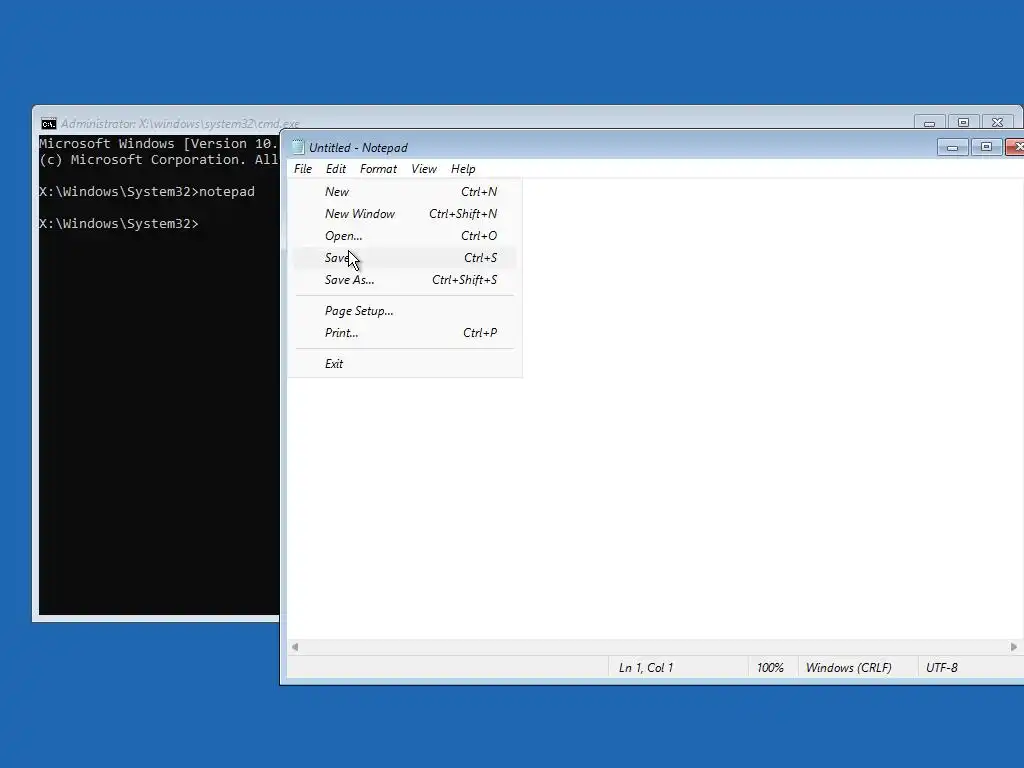The height and width of the screenshot is (768, 1024).
Task: Open the File menu in Notepad
Action: click(302, 168)
